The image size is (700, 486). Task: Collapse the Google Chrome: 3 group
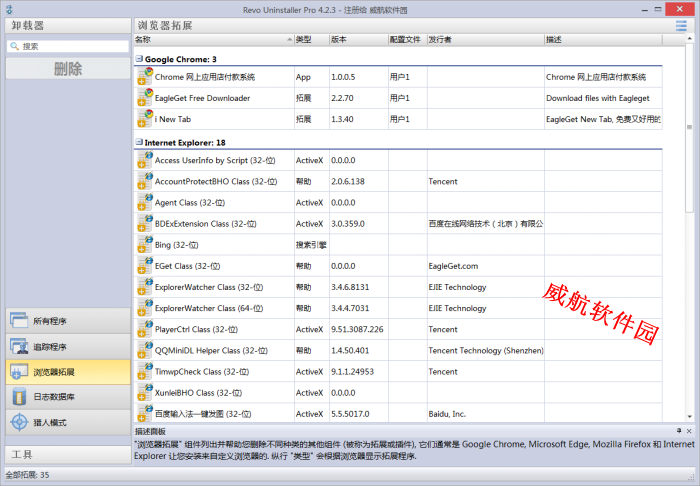tap(139, 58)
